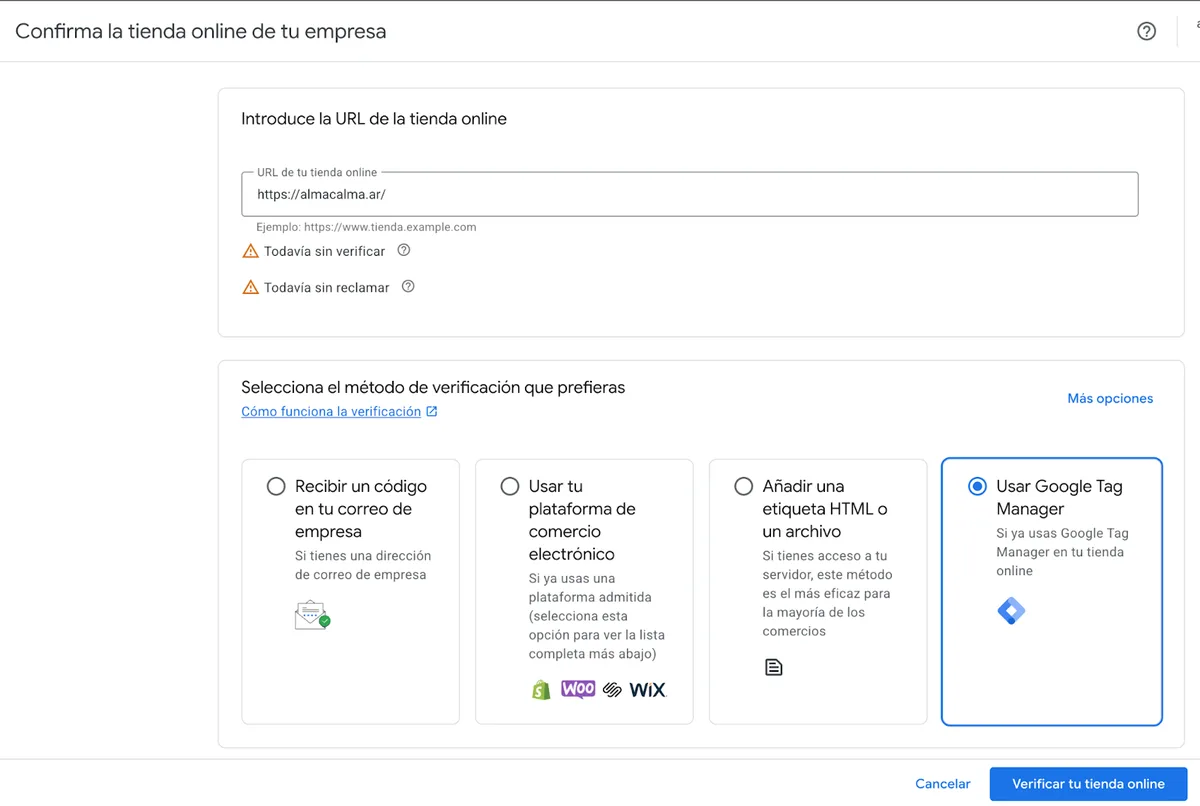Select the 'Usar Google Tag Manager' radio button

[x=977, y=487]
